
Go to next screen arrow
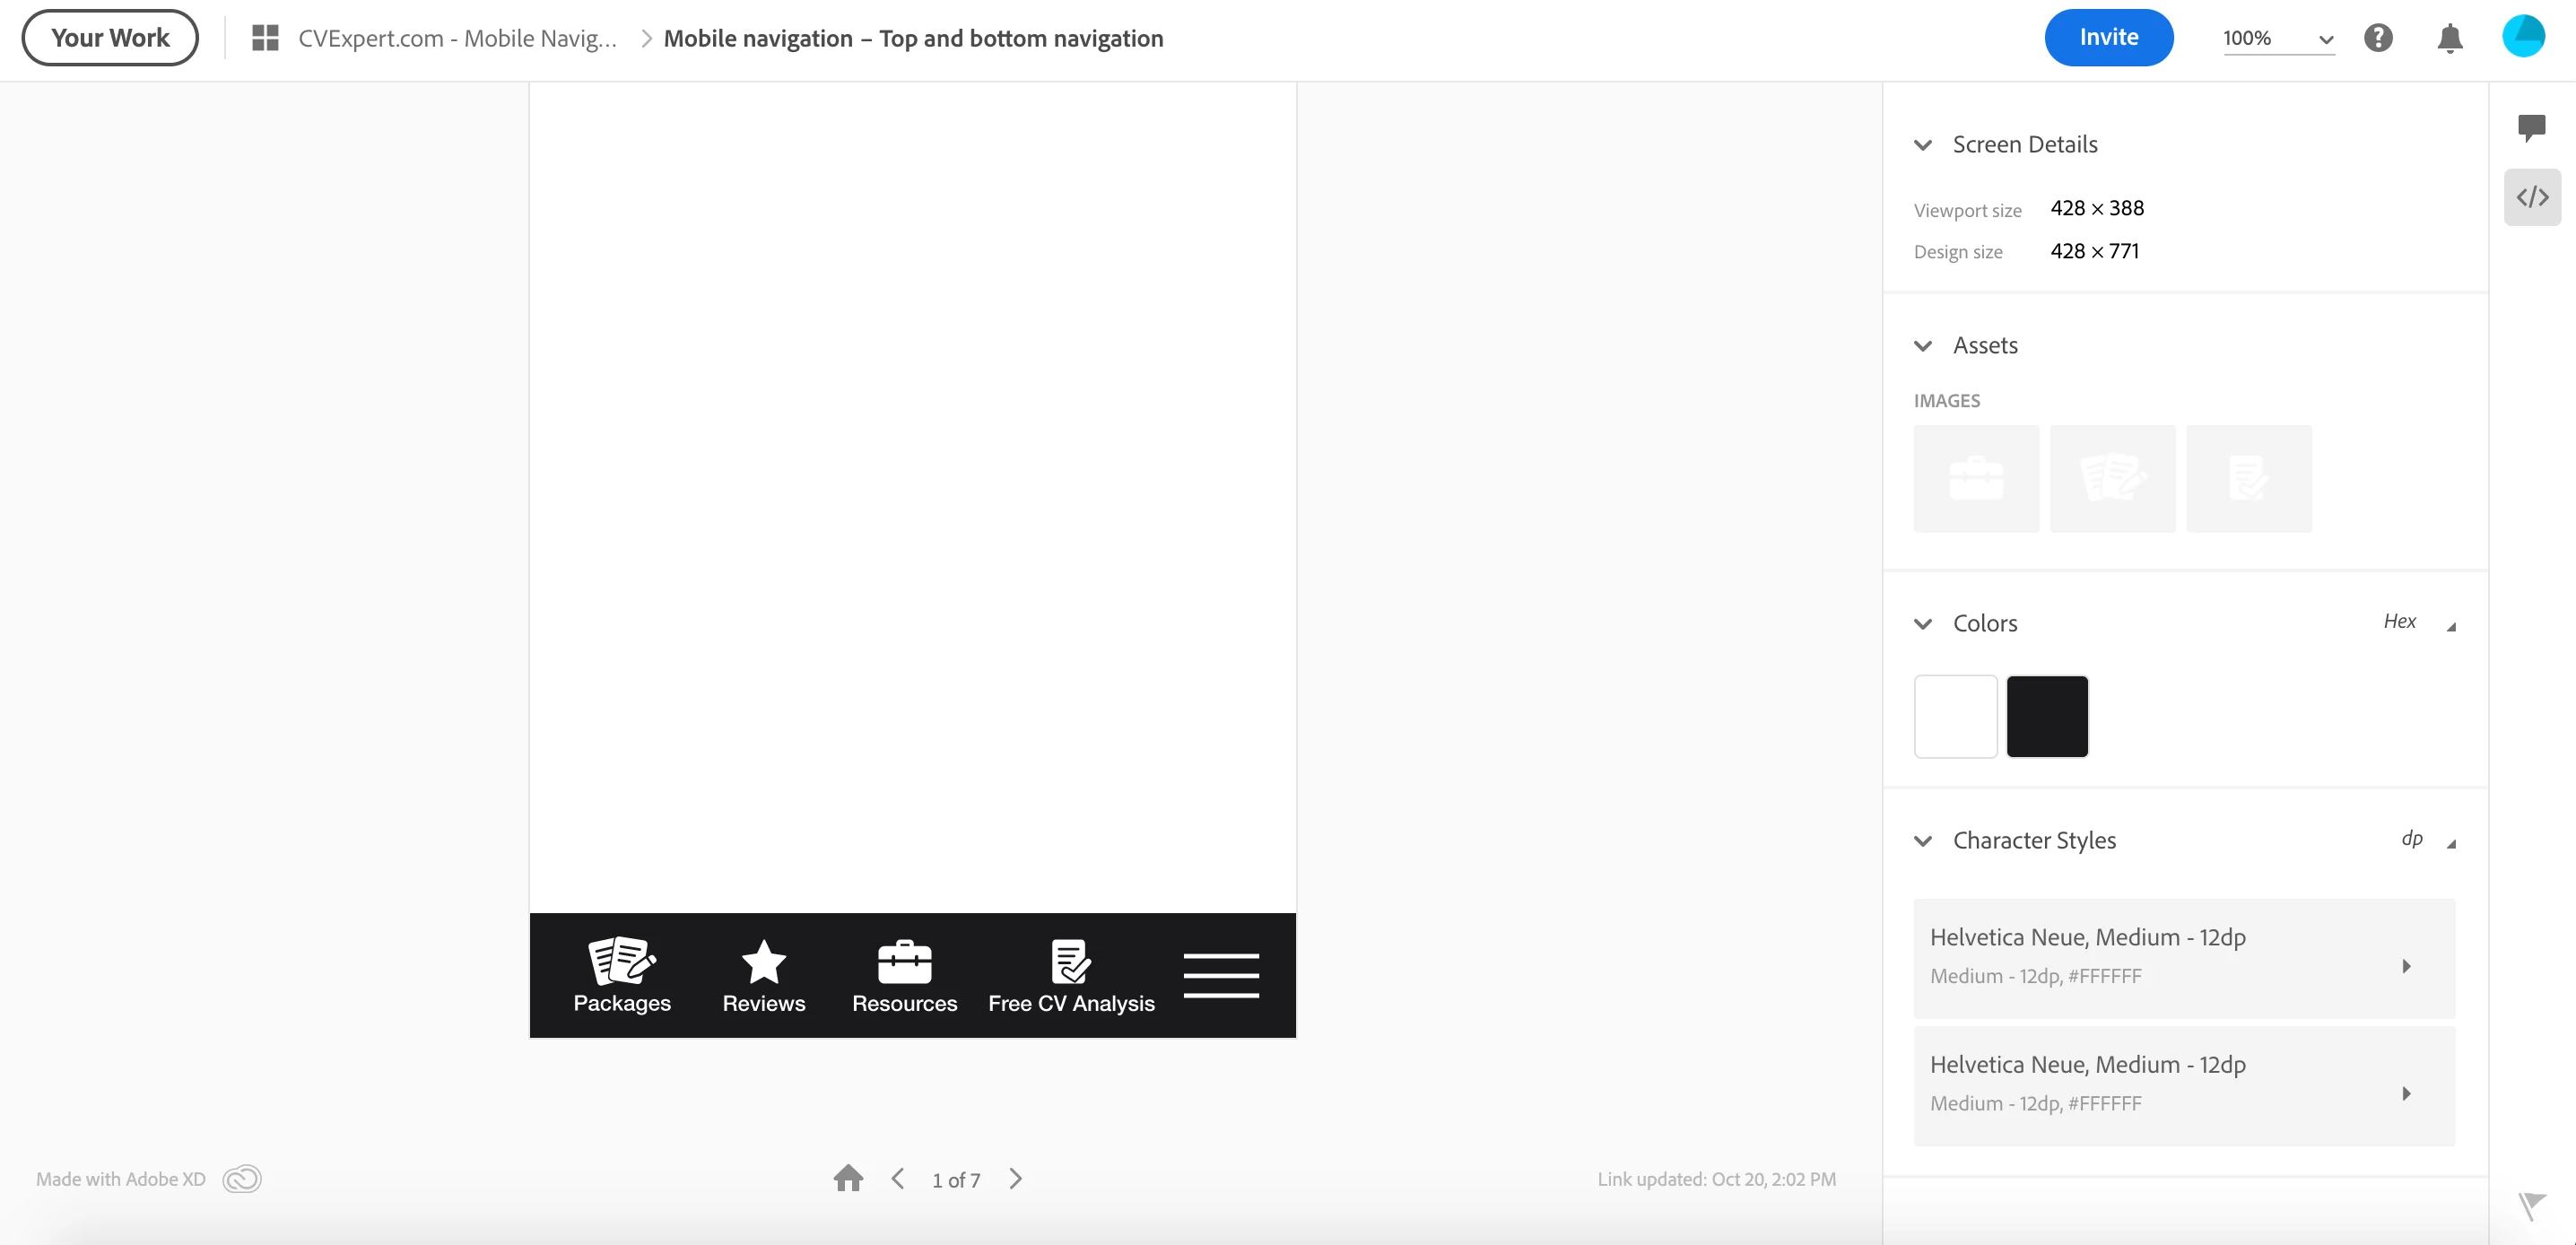[1016, 1179]
